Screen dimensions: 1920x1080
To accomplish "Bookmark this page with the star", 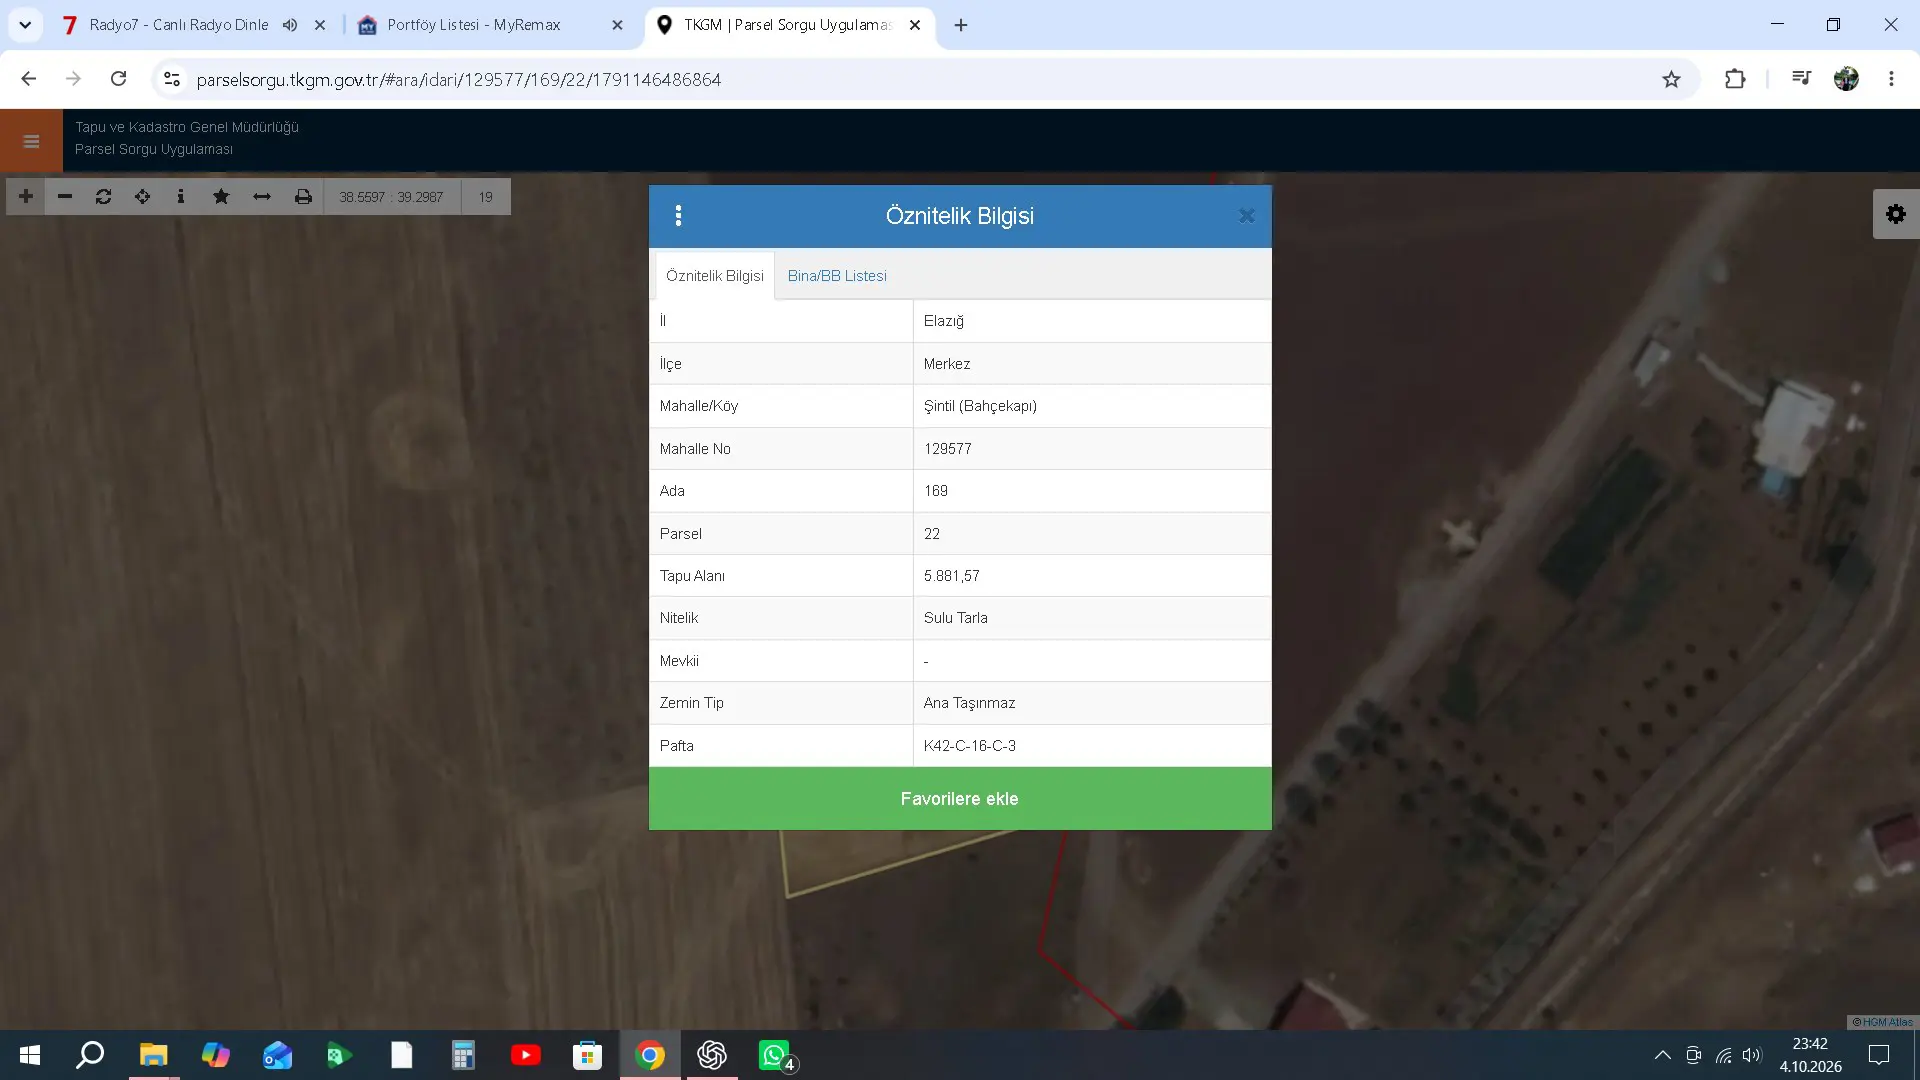I will tap(1671, 79).
